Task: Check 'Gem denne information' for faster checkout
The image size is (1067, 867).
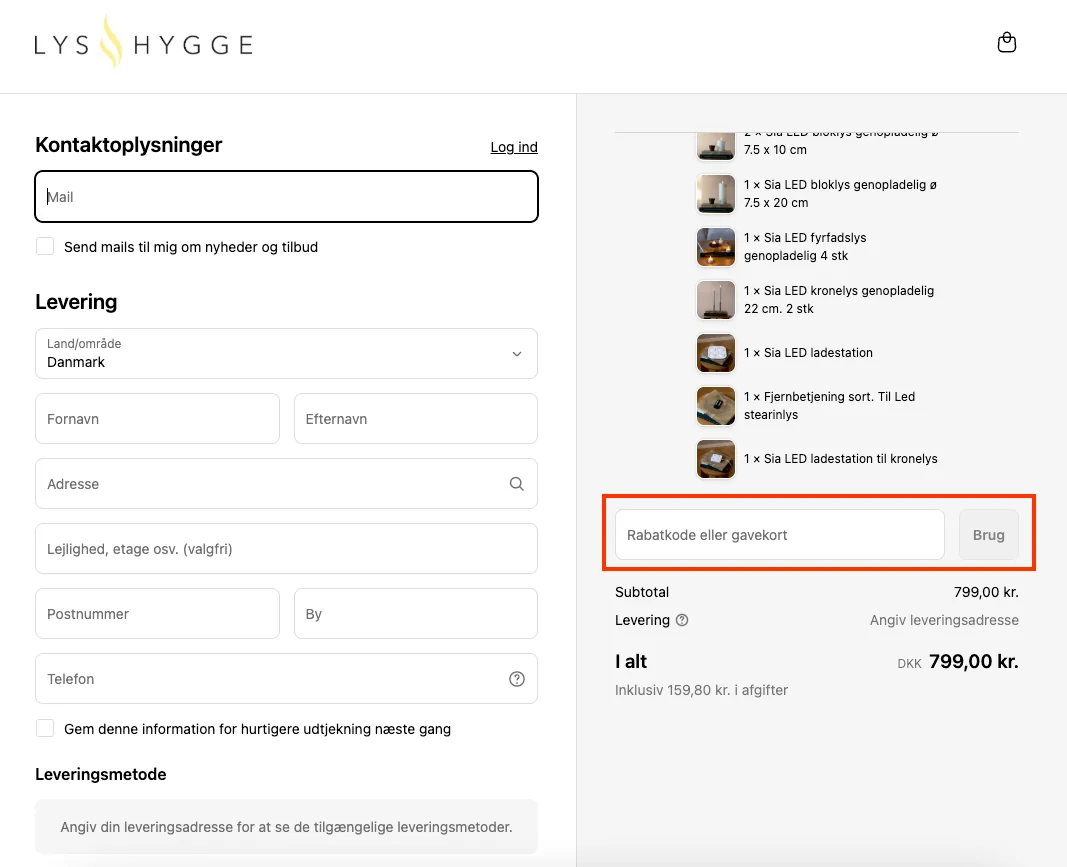Action: click(x=45, y=729)
